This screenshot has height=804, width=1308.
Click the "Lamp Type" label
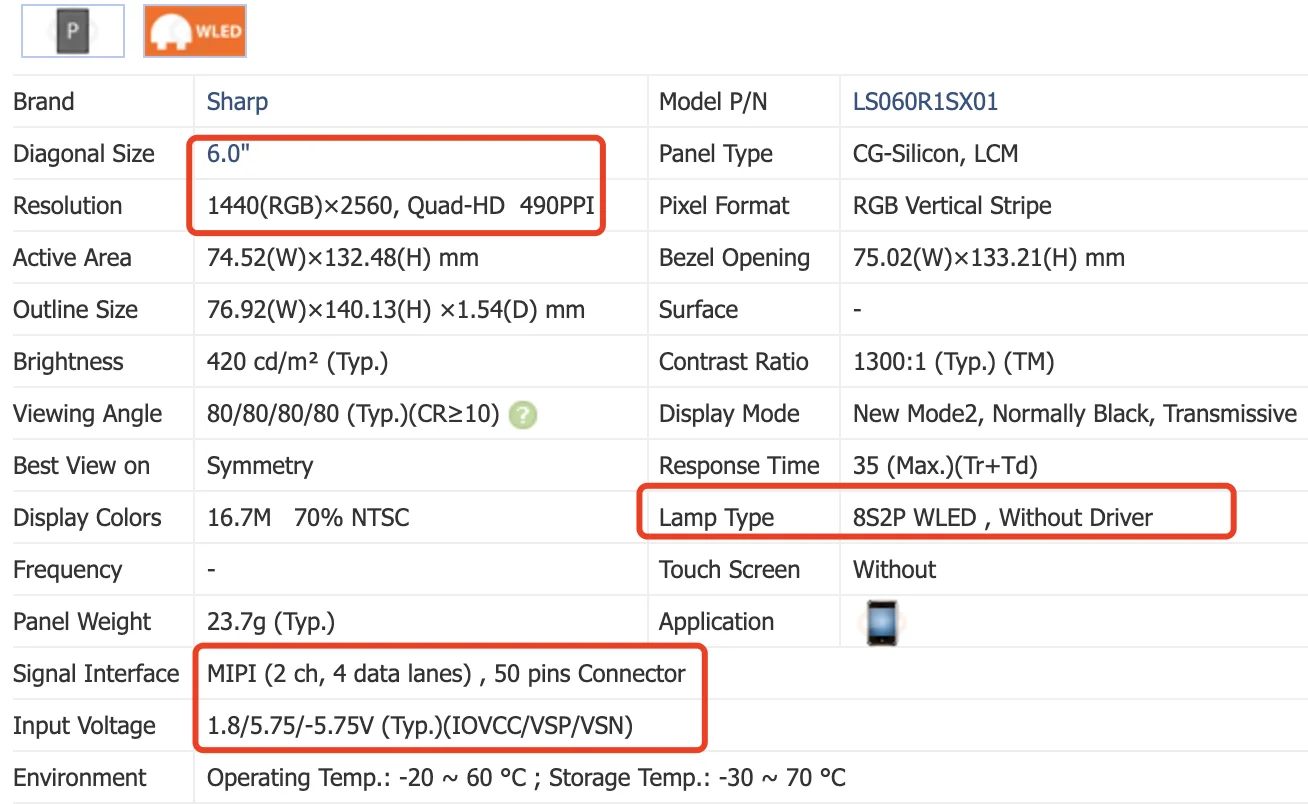click(x=716, y=518)
